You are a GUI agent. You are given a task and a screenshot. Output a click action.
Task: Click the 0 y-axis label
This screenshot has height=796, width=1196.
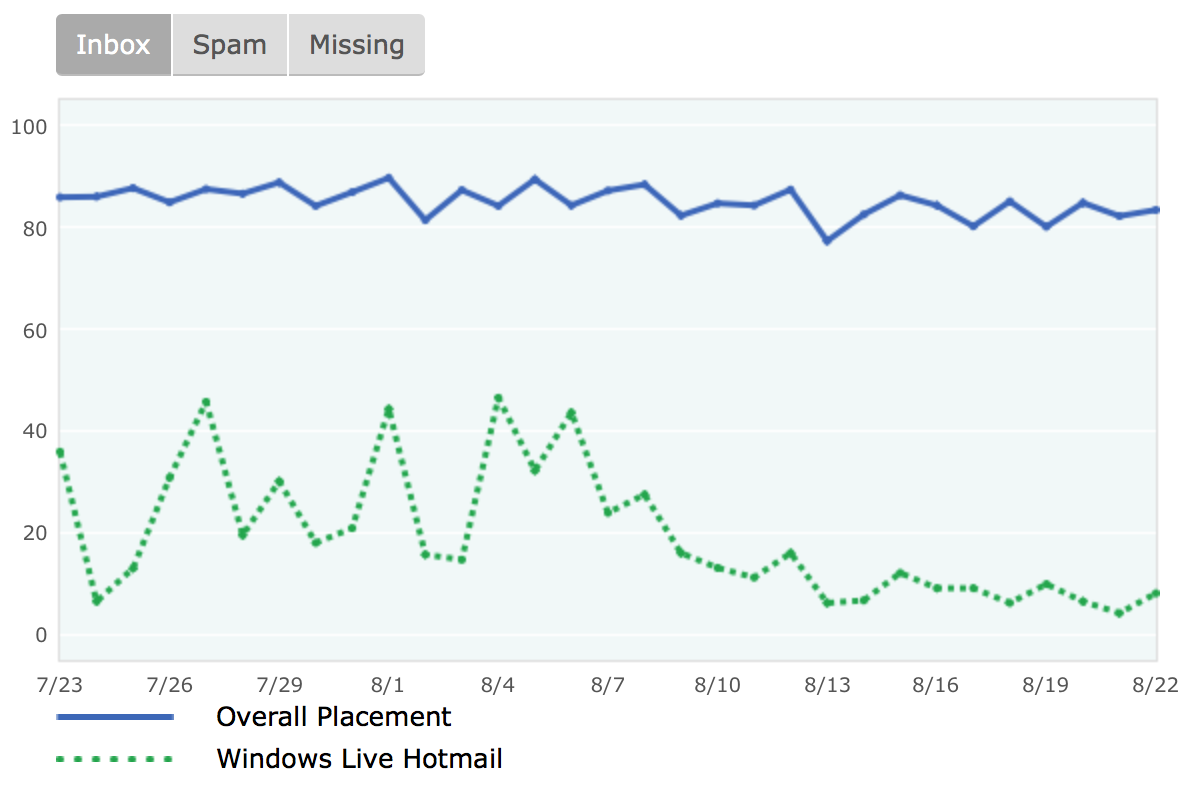click(x=41, y=635)
